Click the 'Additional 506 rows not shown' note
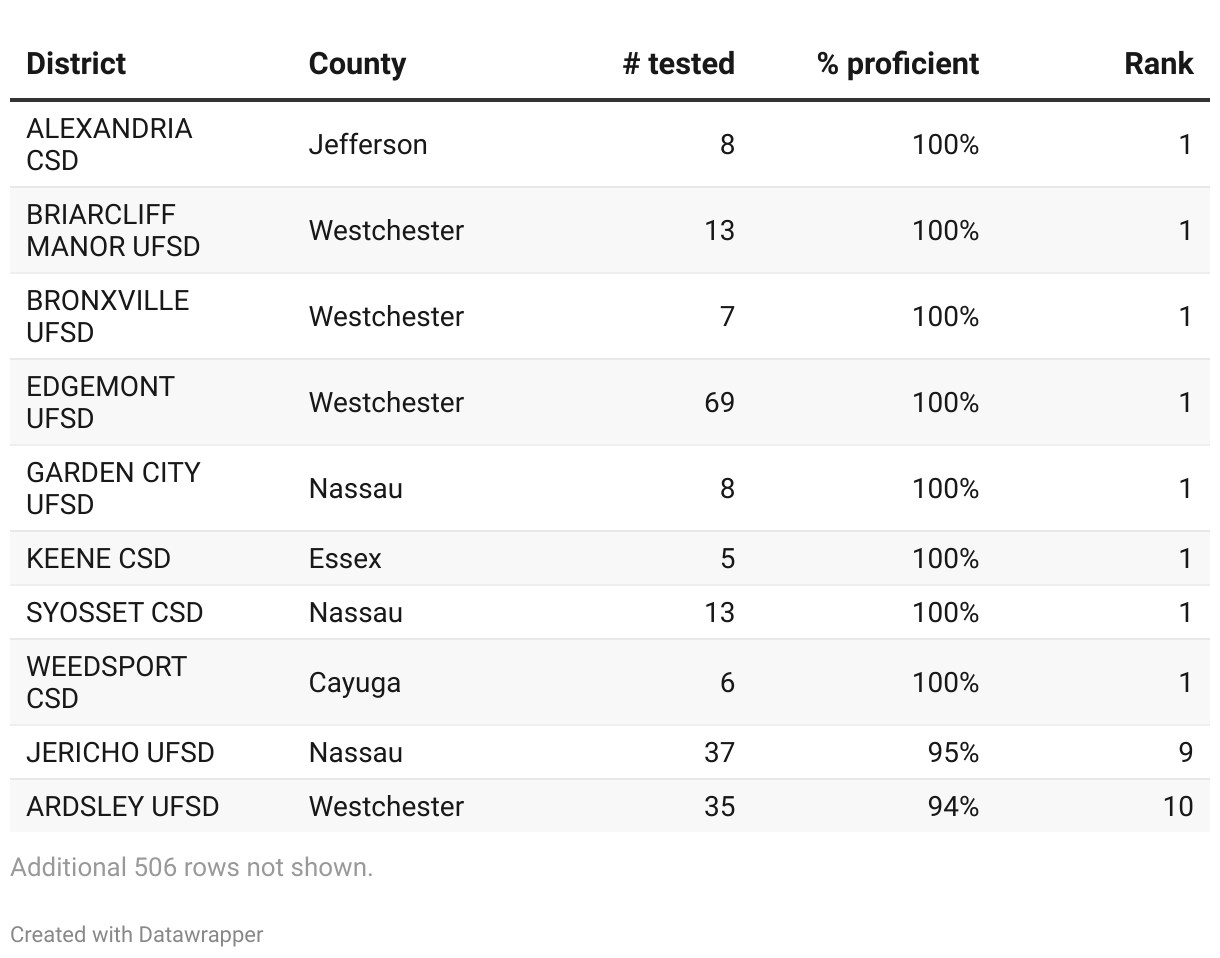This screenshot has width=1220, height=958. 191,867
